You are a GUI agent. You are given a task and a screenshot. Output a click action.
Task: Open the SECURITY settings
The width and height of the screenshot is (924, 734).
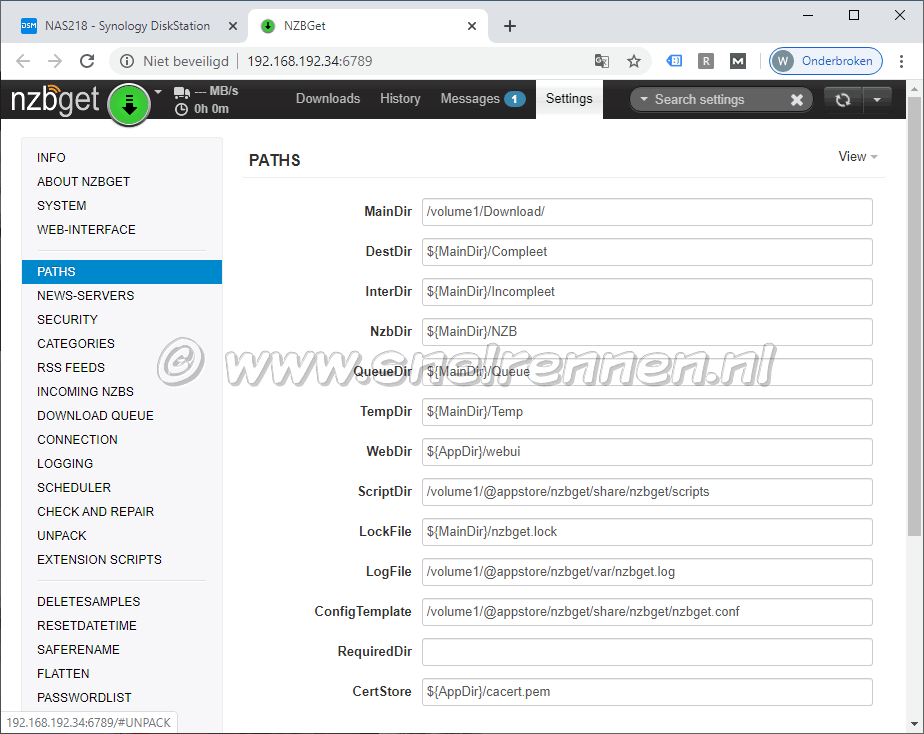67,320
